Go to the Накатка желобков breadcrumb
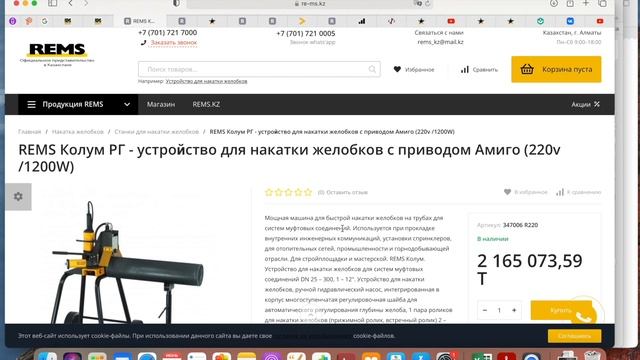Screen dimensions: 640x360 coord(78,132)
